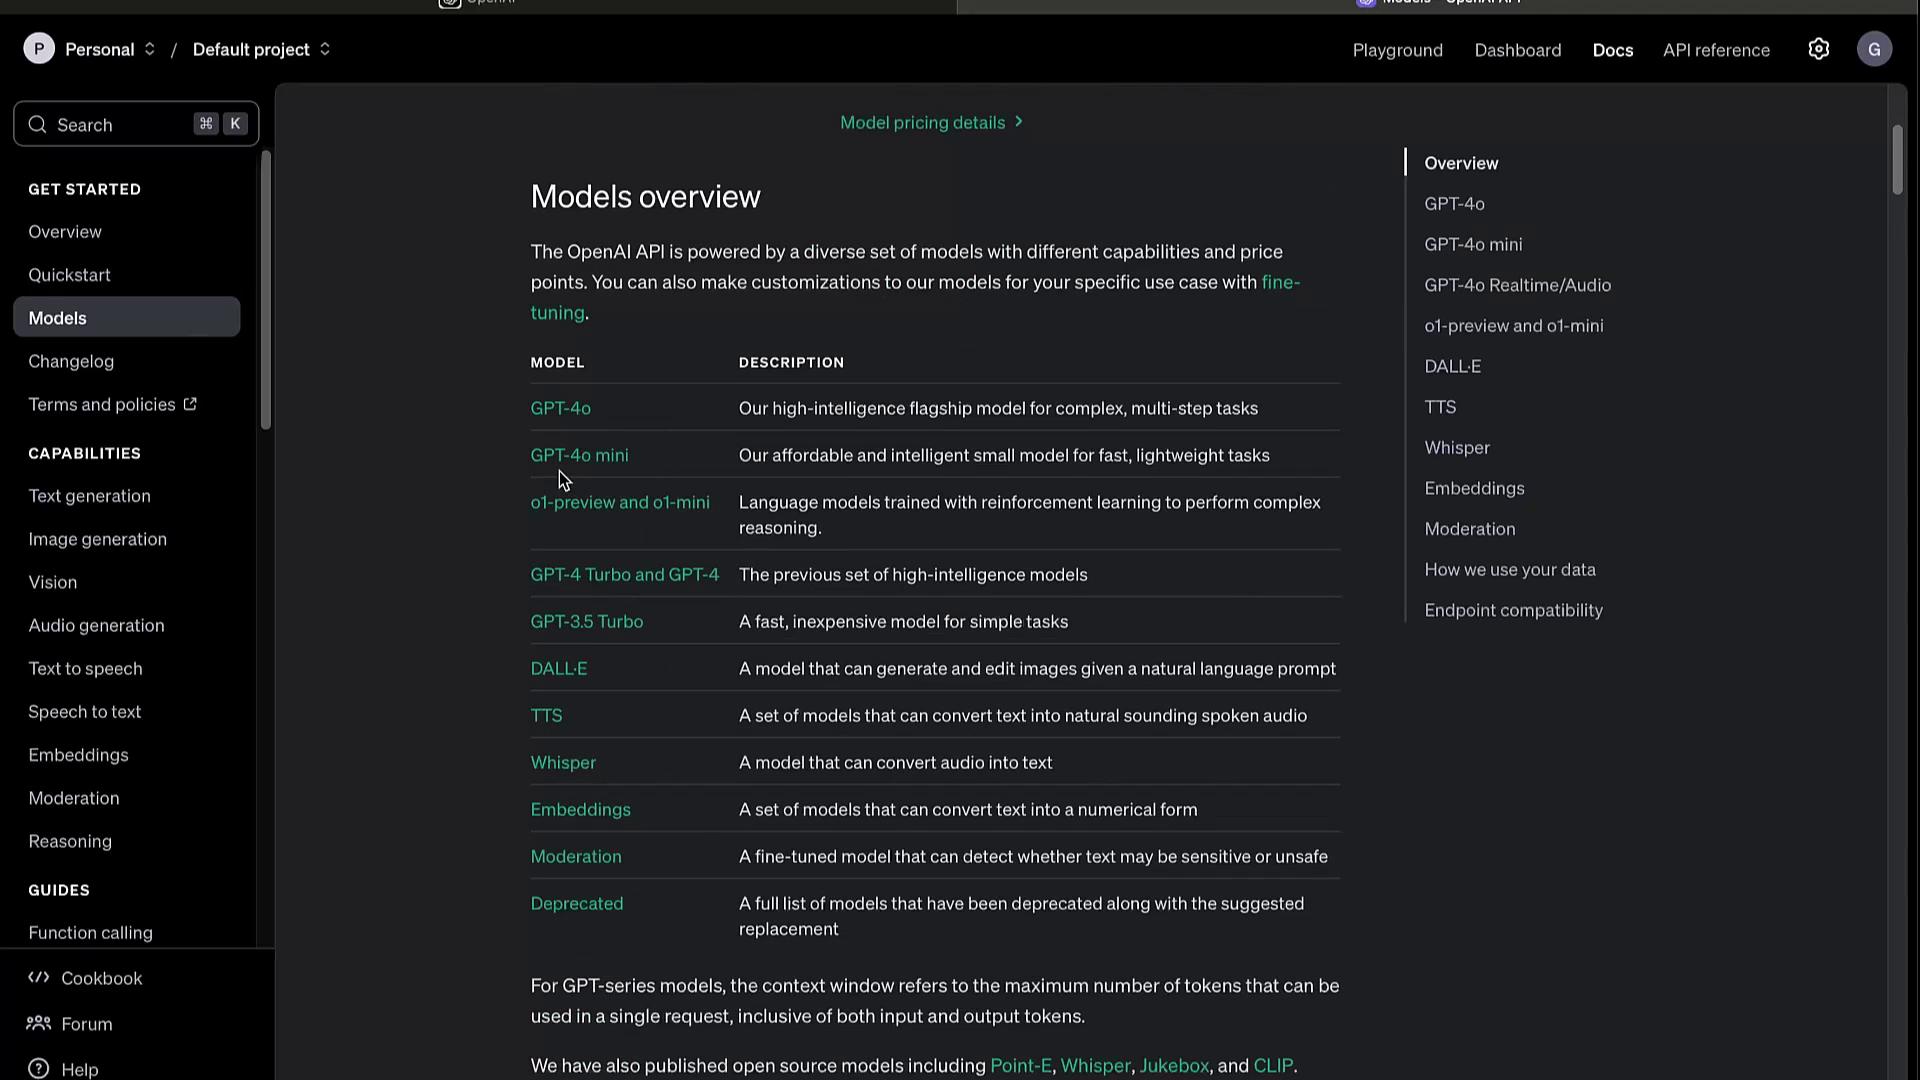Click the main page vertical scrollbar
1920x1080 pixels.
(x=1897, y=160)
